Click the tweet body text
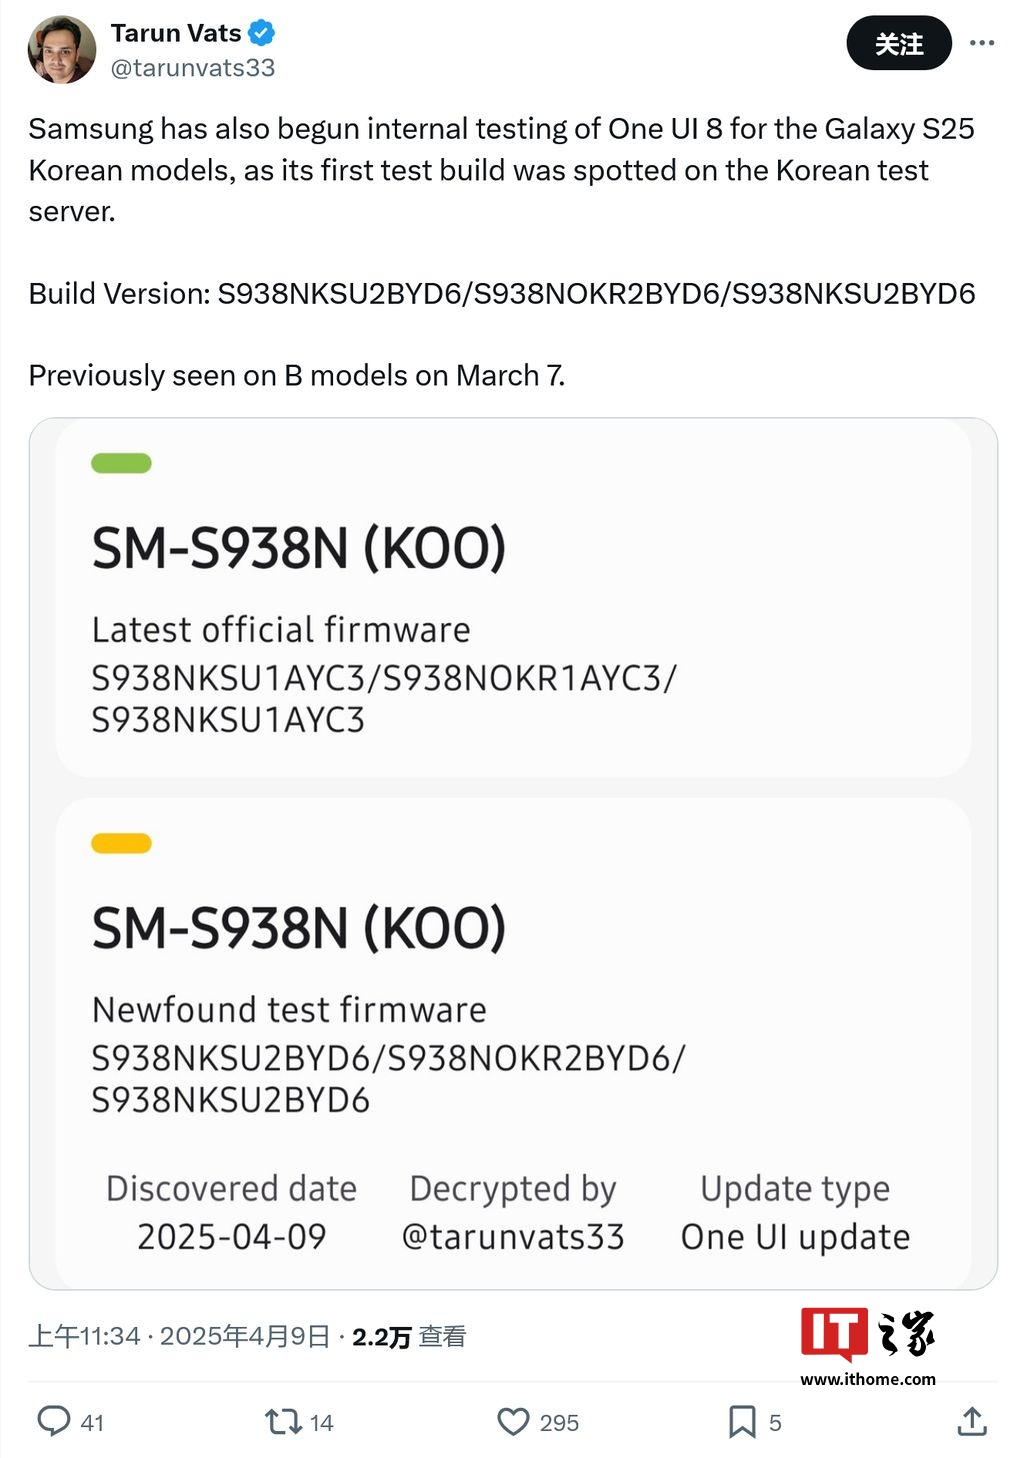The height and width of the screenshot is (1458, 1024). tap(500, 170)
